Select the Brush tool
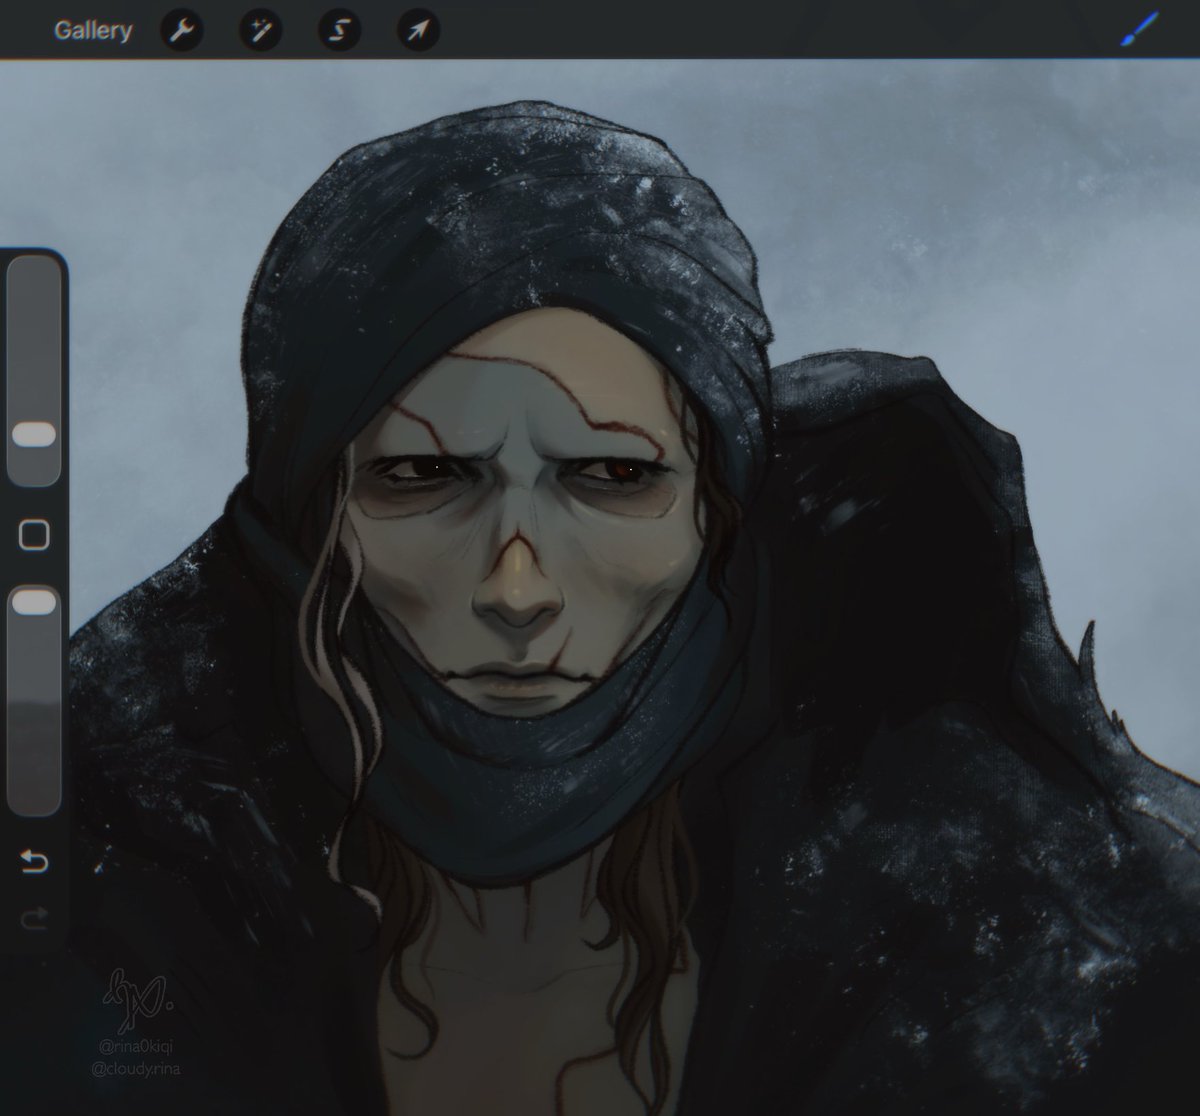1200x1116 pixels. [1139, 30]
